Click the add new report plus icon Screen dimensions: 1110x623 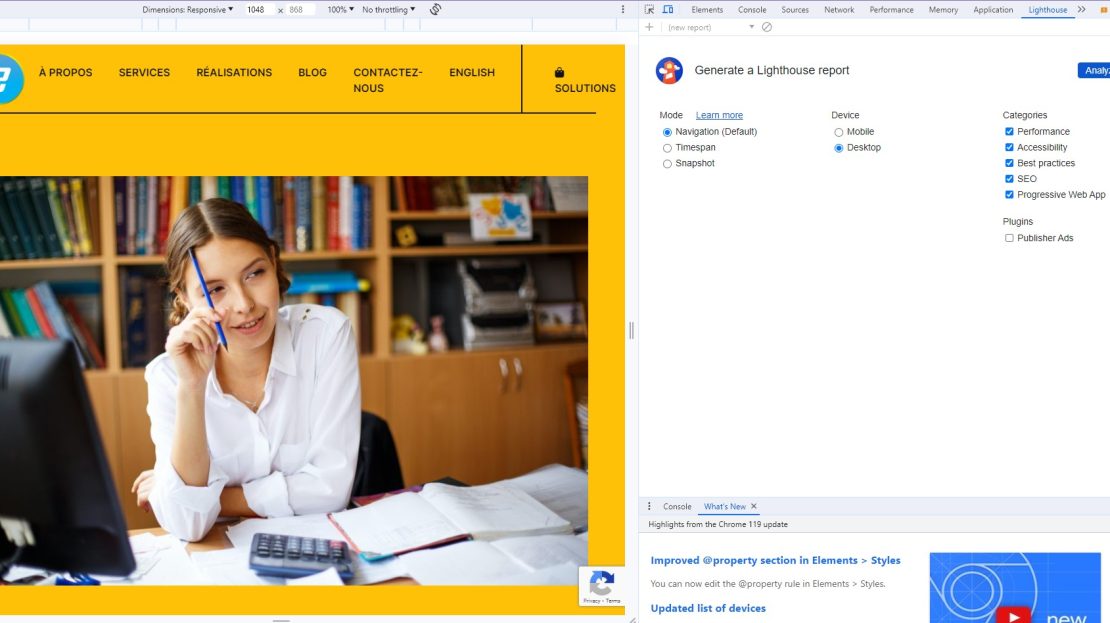coord(649,27)
